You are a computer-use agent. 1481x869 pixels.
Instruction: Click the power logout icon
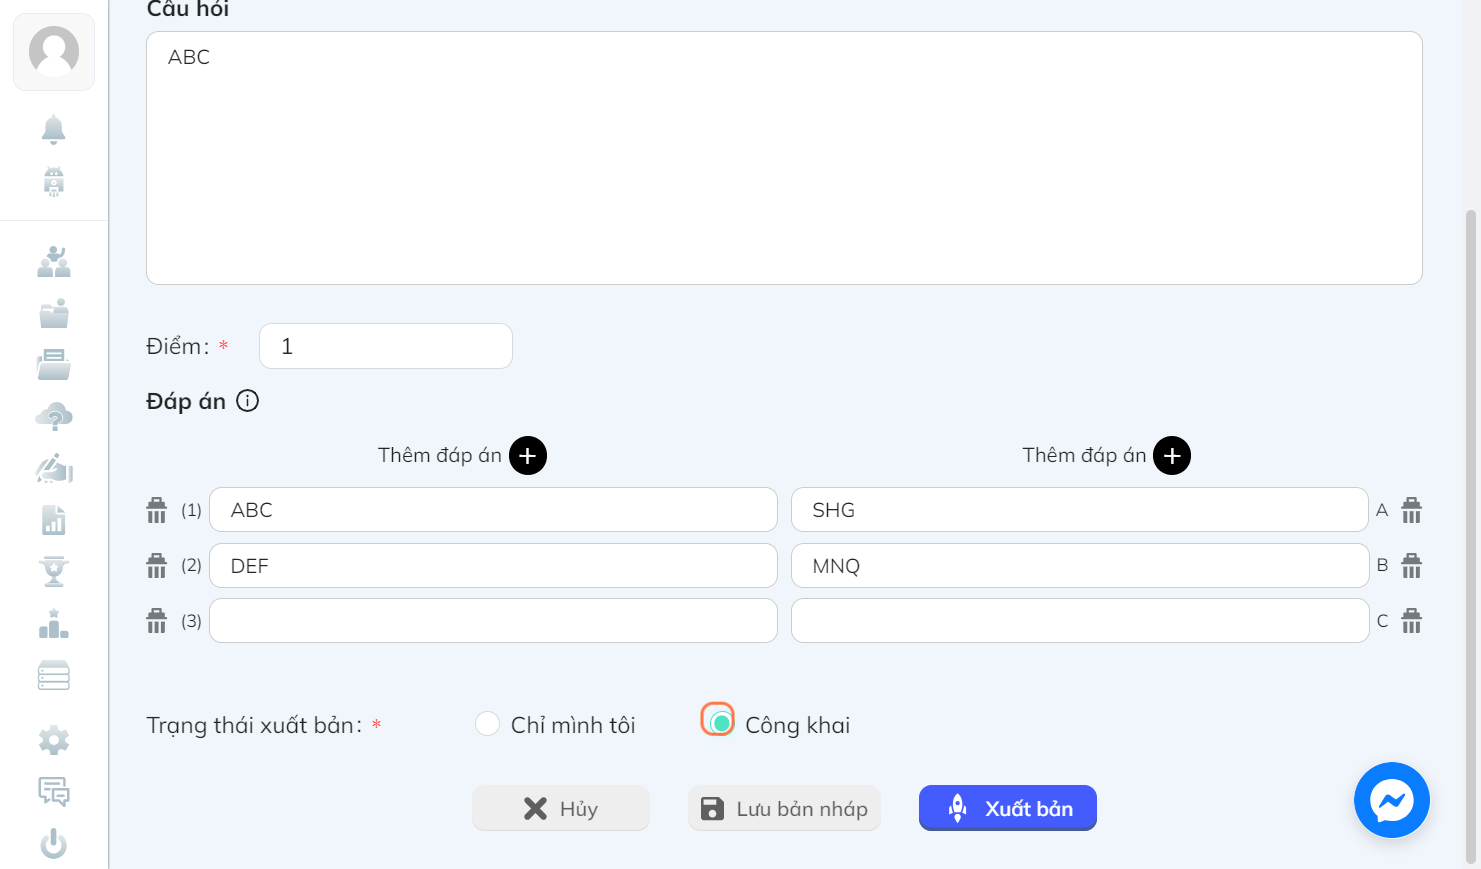[54, 844]
